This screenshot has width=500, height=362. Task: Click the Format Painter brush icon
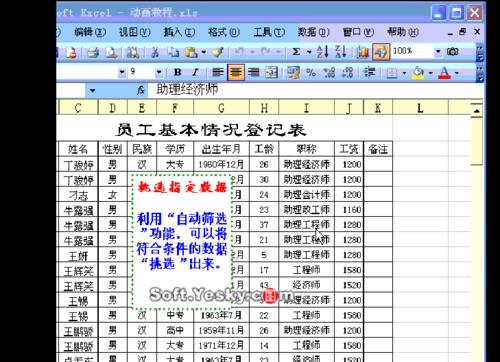218,52
